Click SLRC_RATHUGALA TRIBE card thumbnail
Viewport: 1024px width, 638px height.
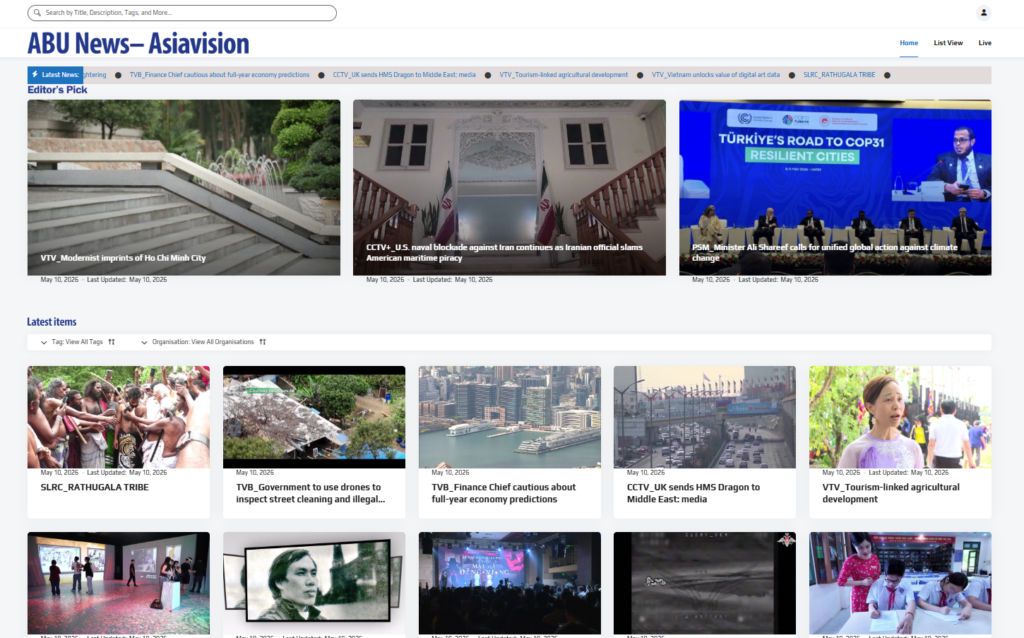coord(118,417)
